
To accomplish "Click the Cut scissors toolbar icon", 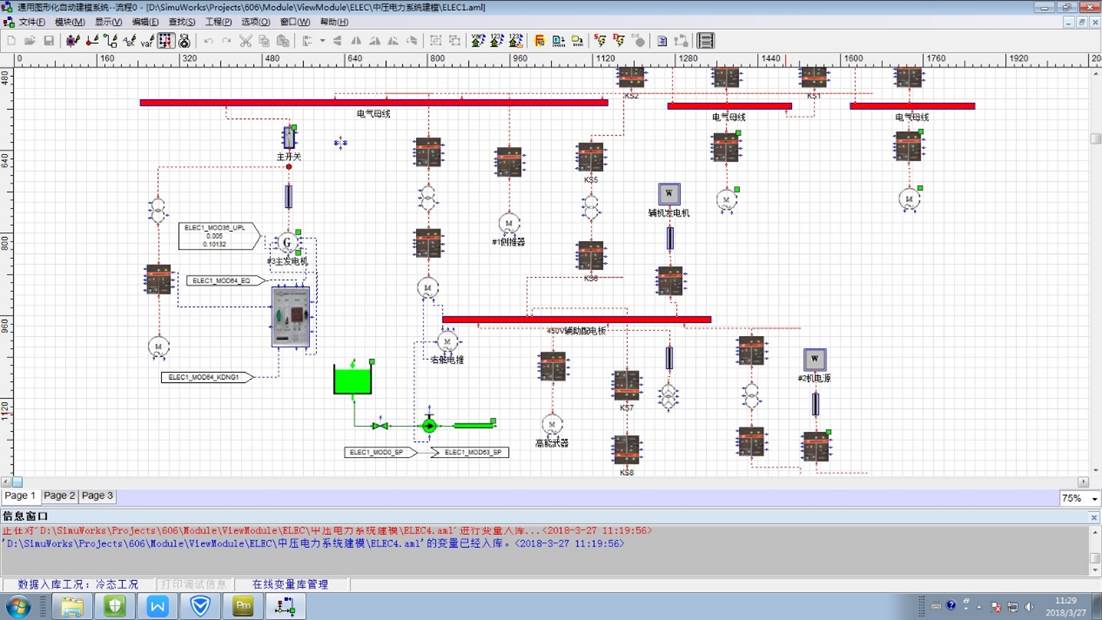I will click(x=245, y=41).
